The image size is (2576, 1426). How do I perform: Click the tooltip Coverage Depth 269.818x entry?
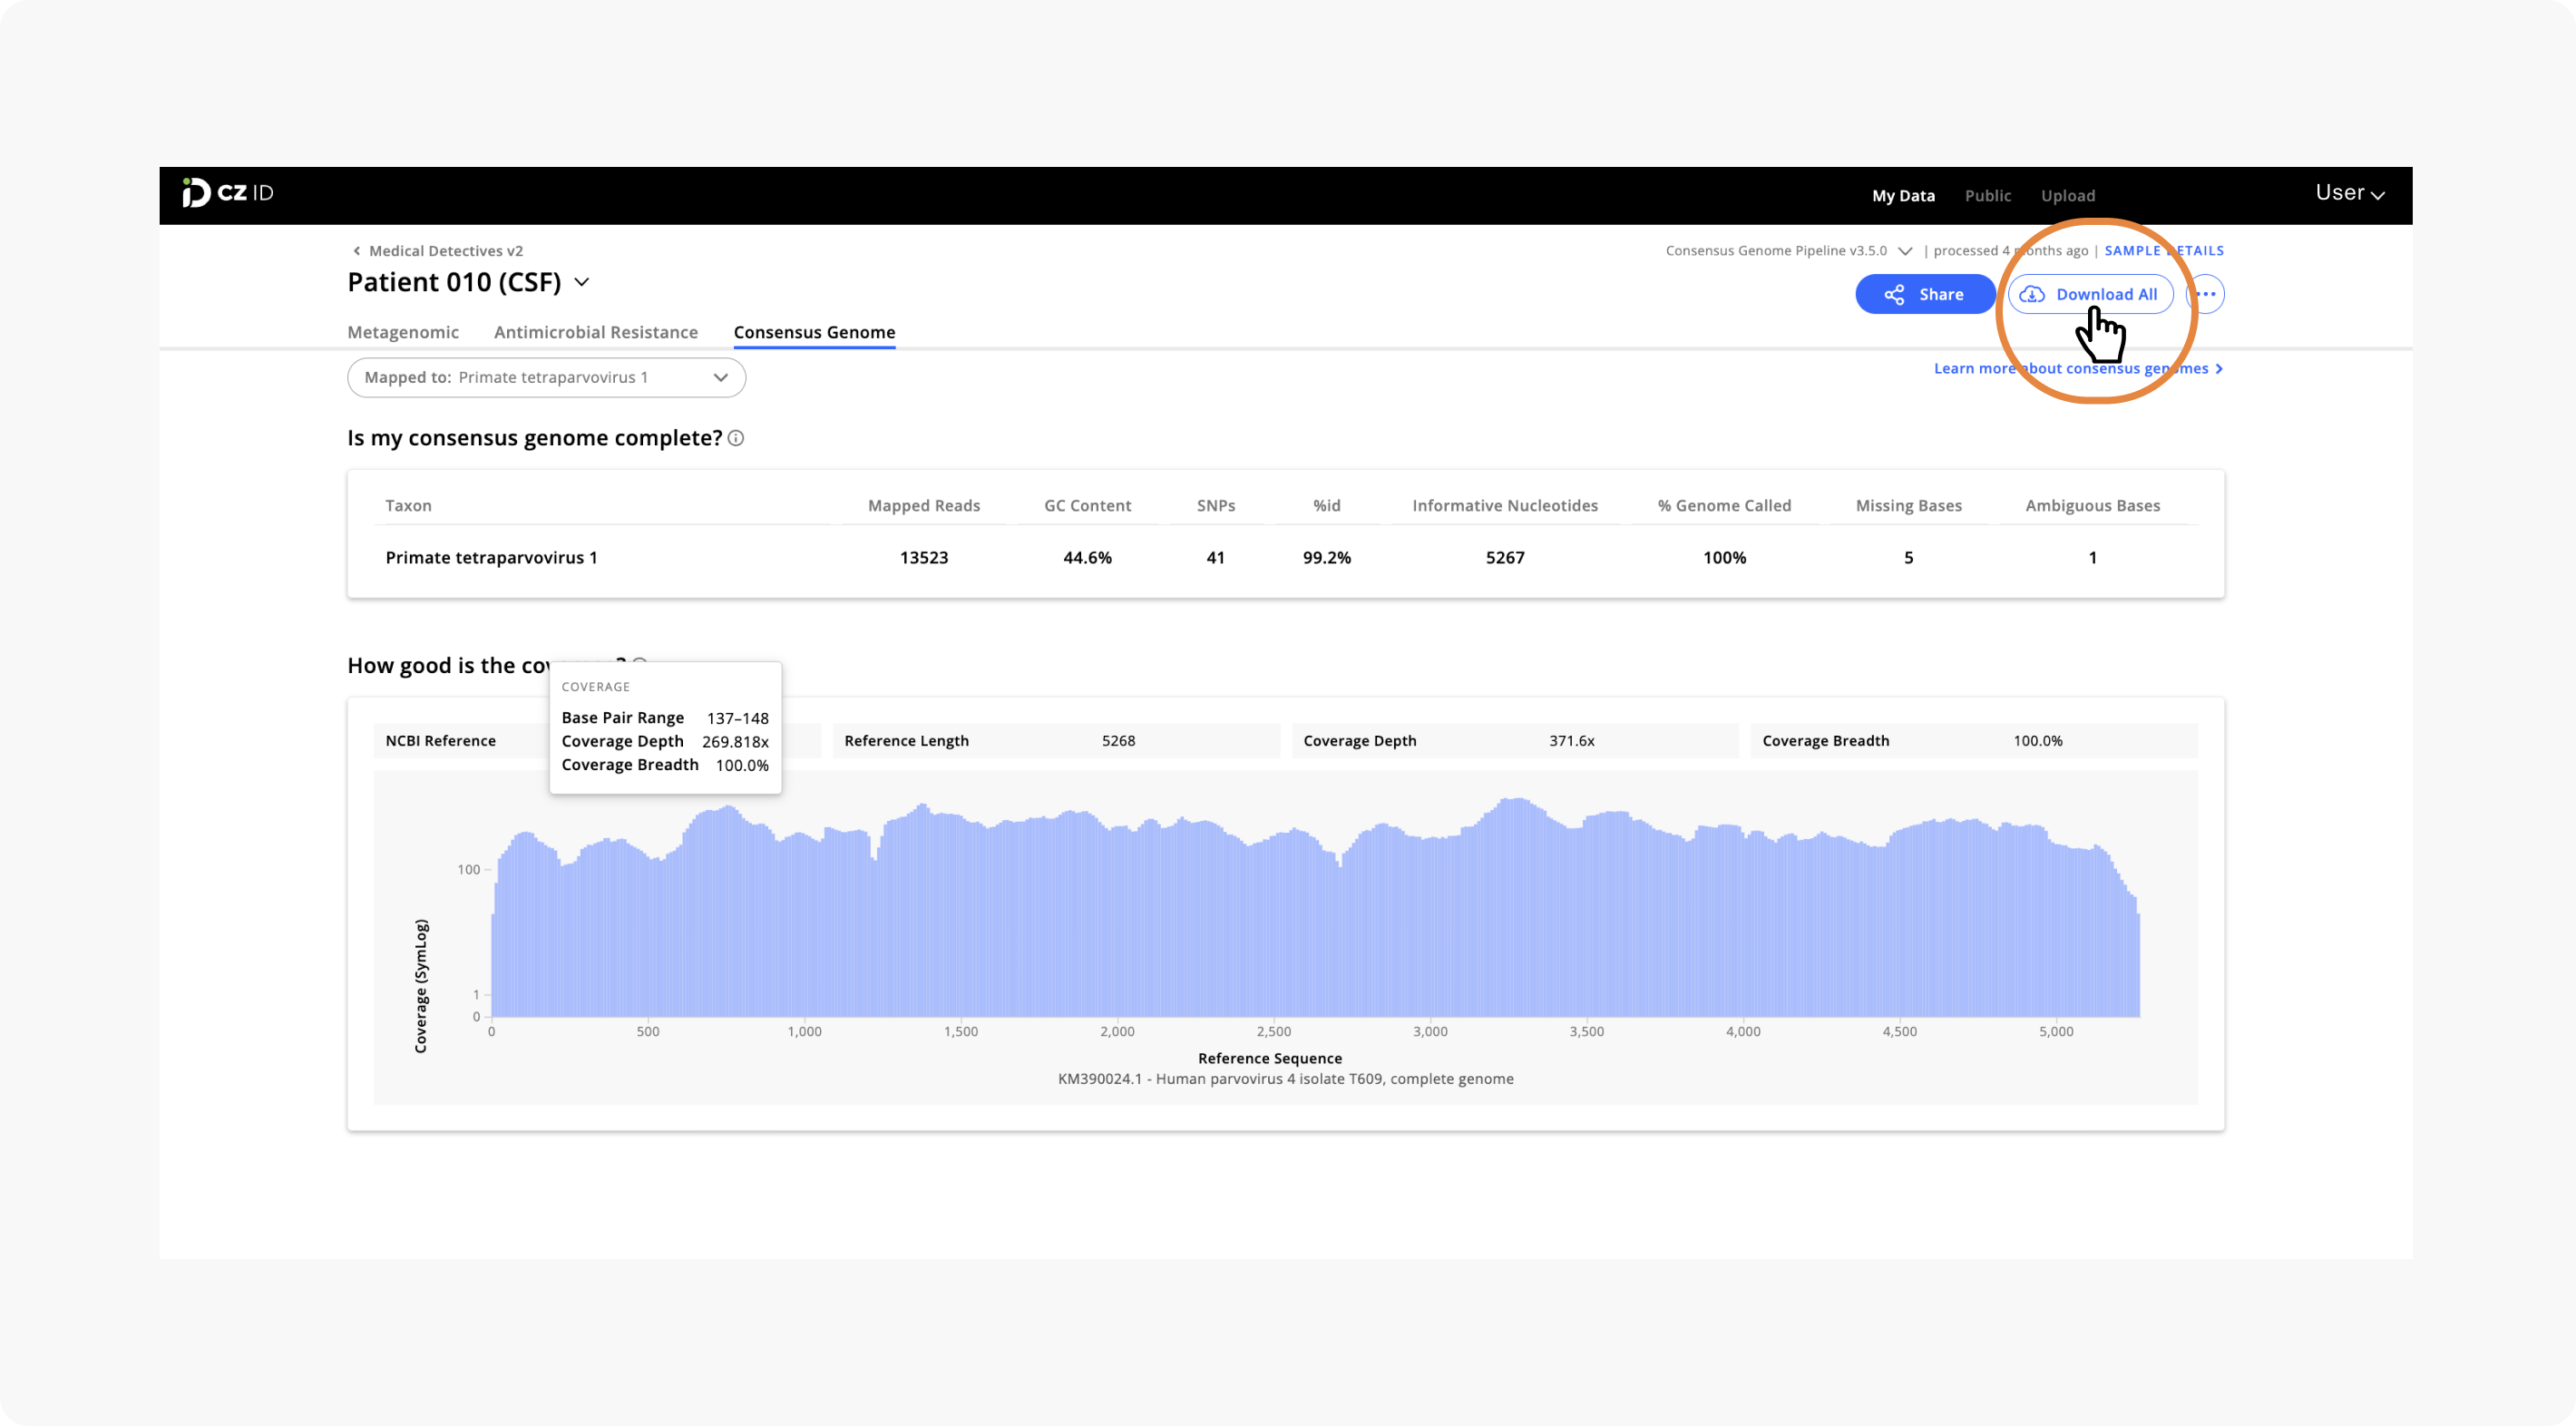click(x=665, y=742)
